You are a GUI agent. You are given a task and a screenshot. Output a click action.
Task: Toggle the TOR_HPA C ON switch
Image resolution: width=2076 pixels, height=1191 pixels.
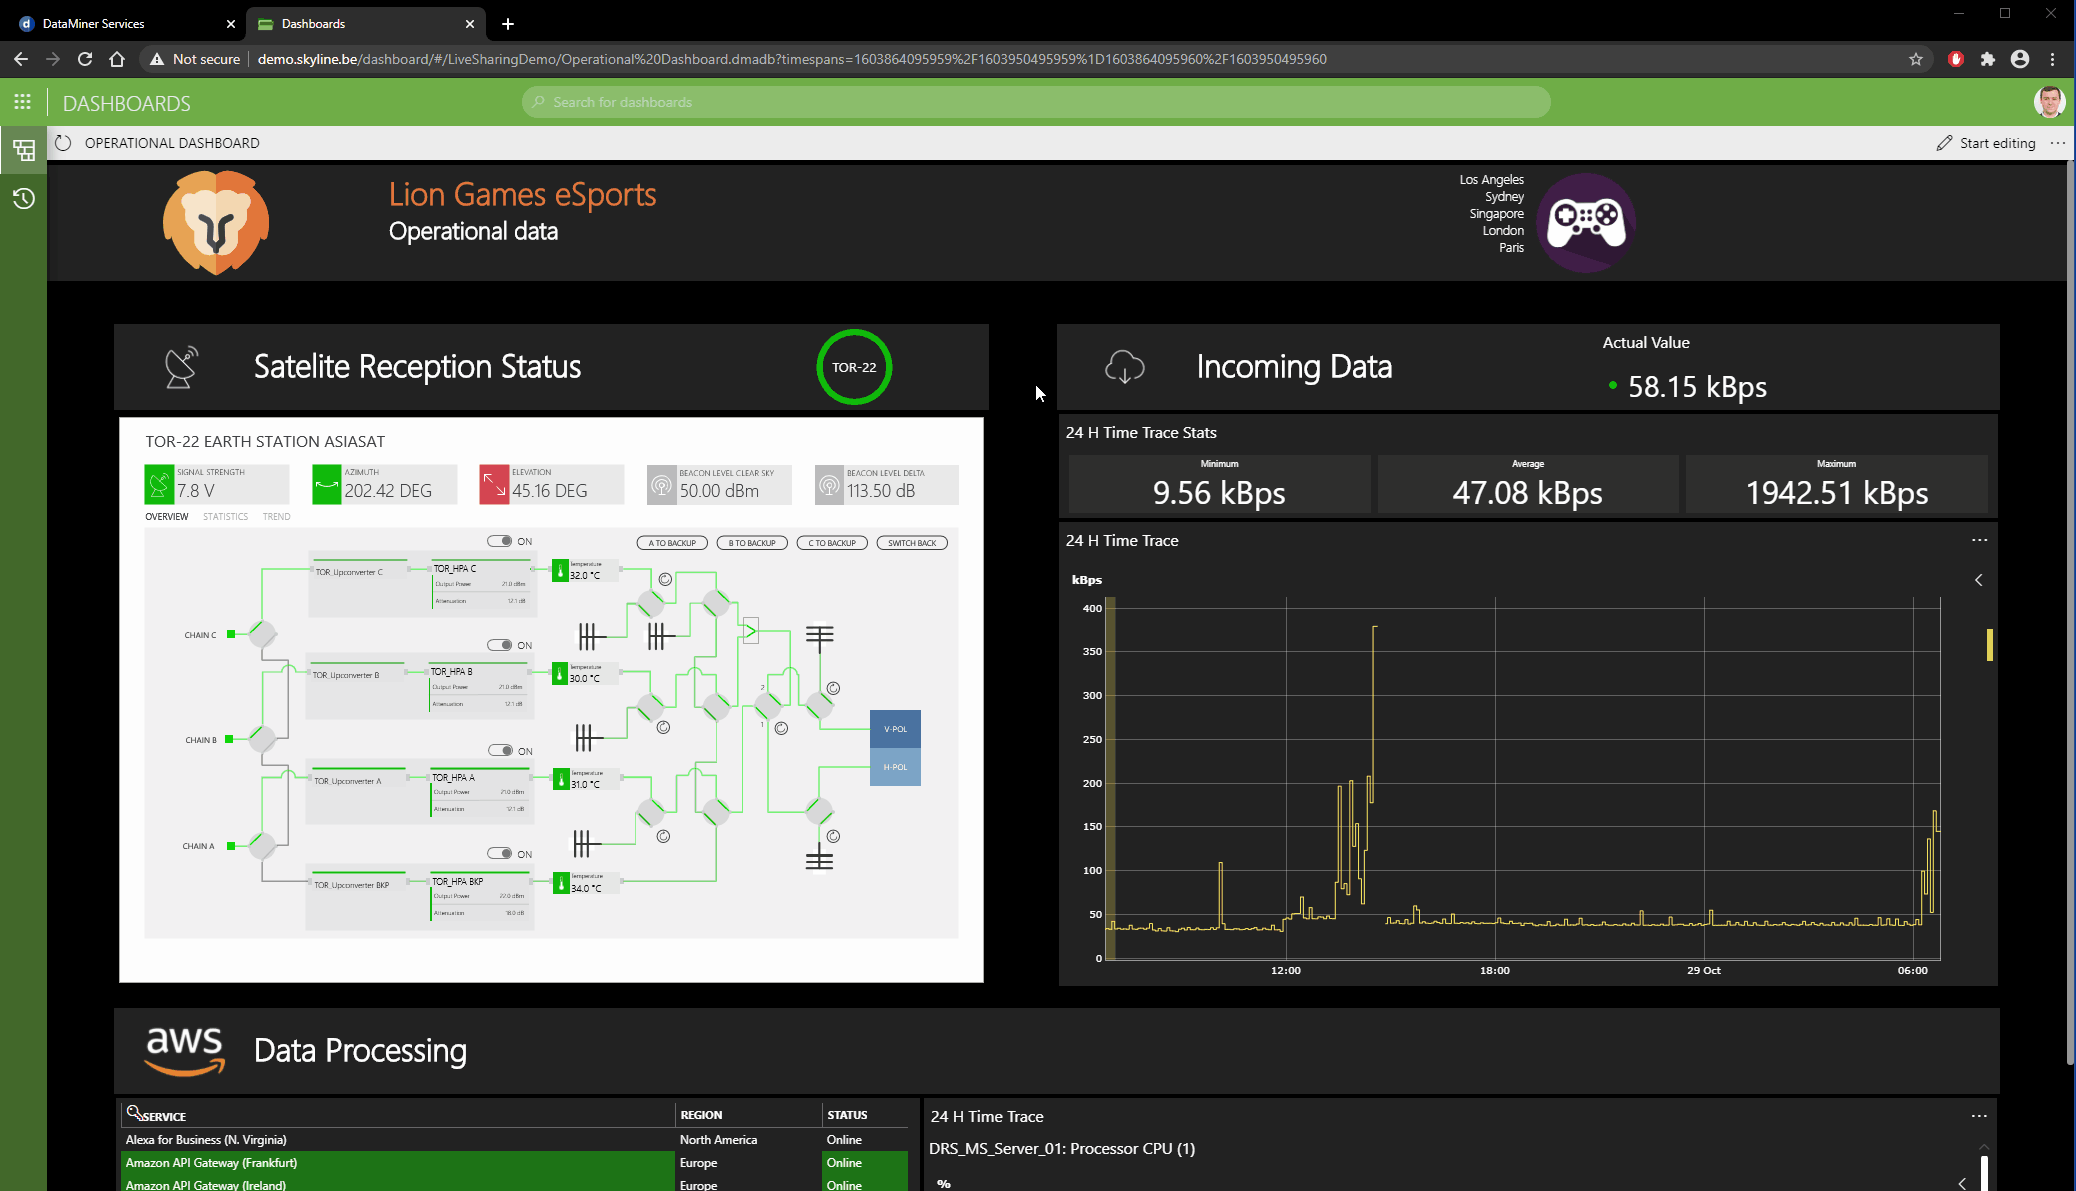tap(500, 541)
